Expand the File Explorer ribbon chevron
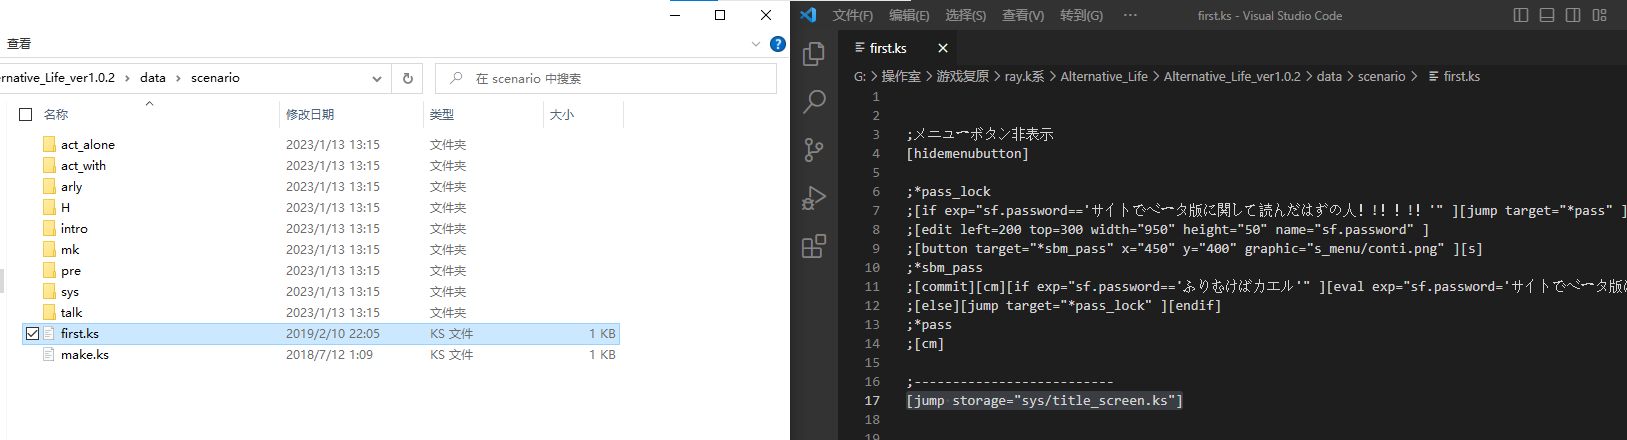The height and width of the screenshot is (440, 1627). click(x=756, y=44)
